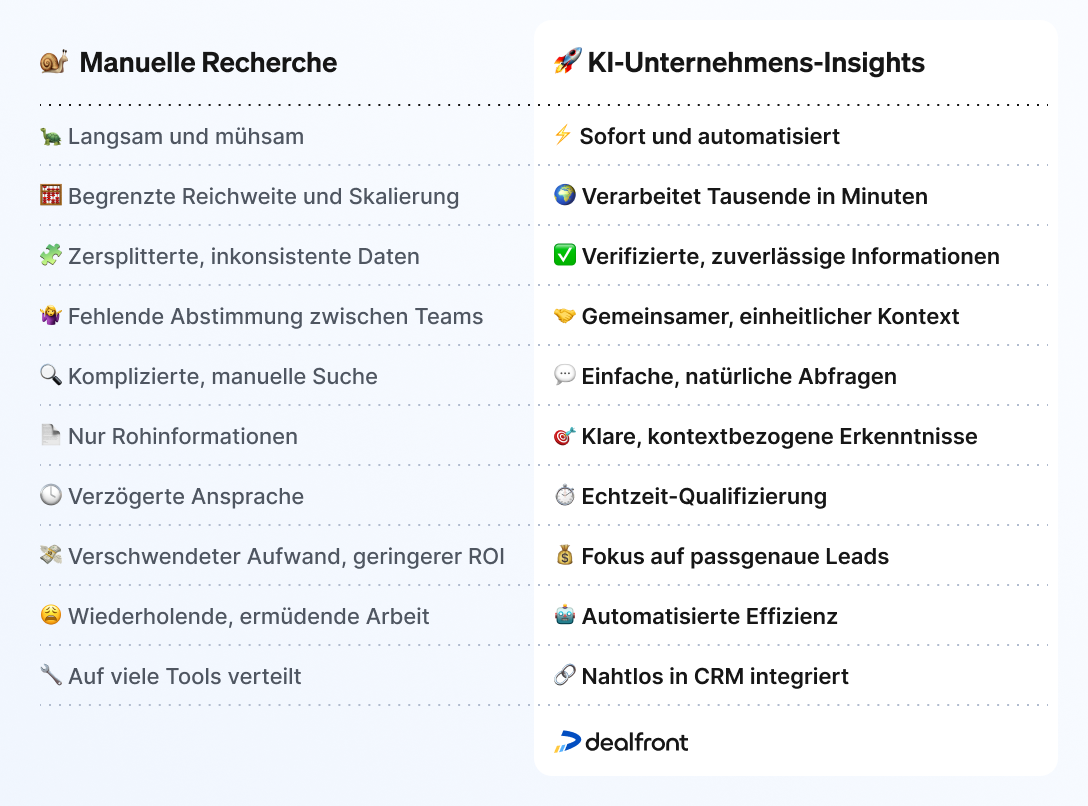Image resolution: width=1088 pixels, height=806 pixels.
Task: Click the turtle icon next to Langsam und mühsam
Action: [51, 137]
